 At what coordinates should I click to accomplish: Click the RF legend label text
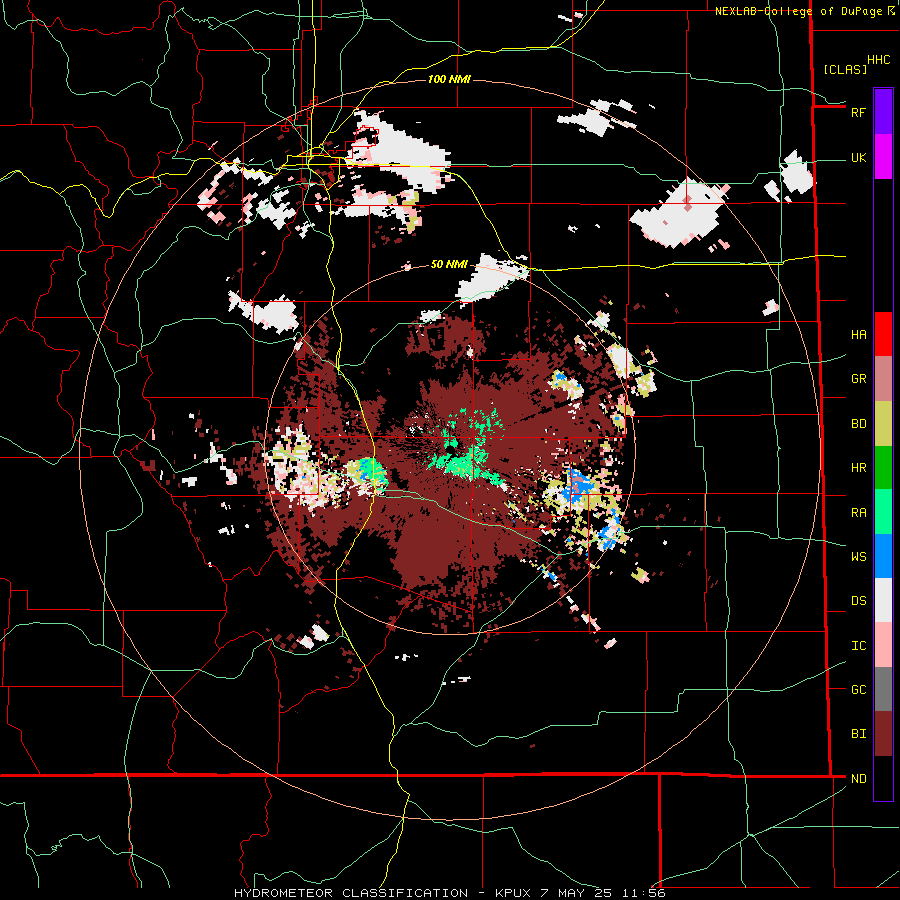(858, 112)
